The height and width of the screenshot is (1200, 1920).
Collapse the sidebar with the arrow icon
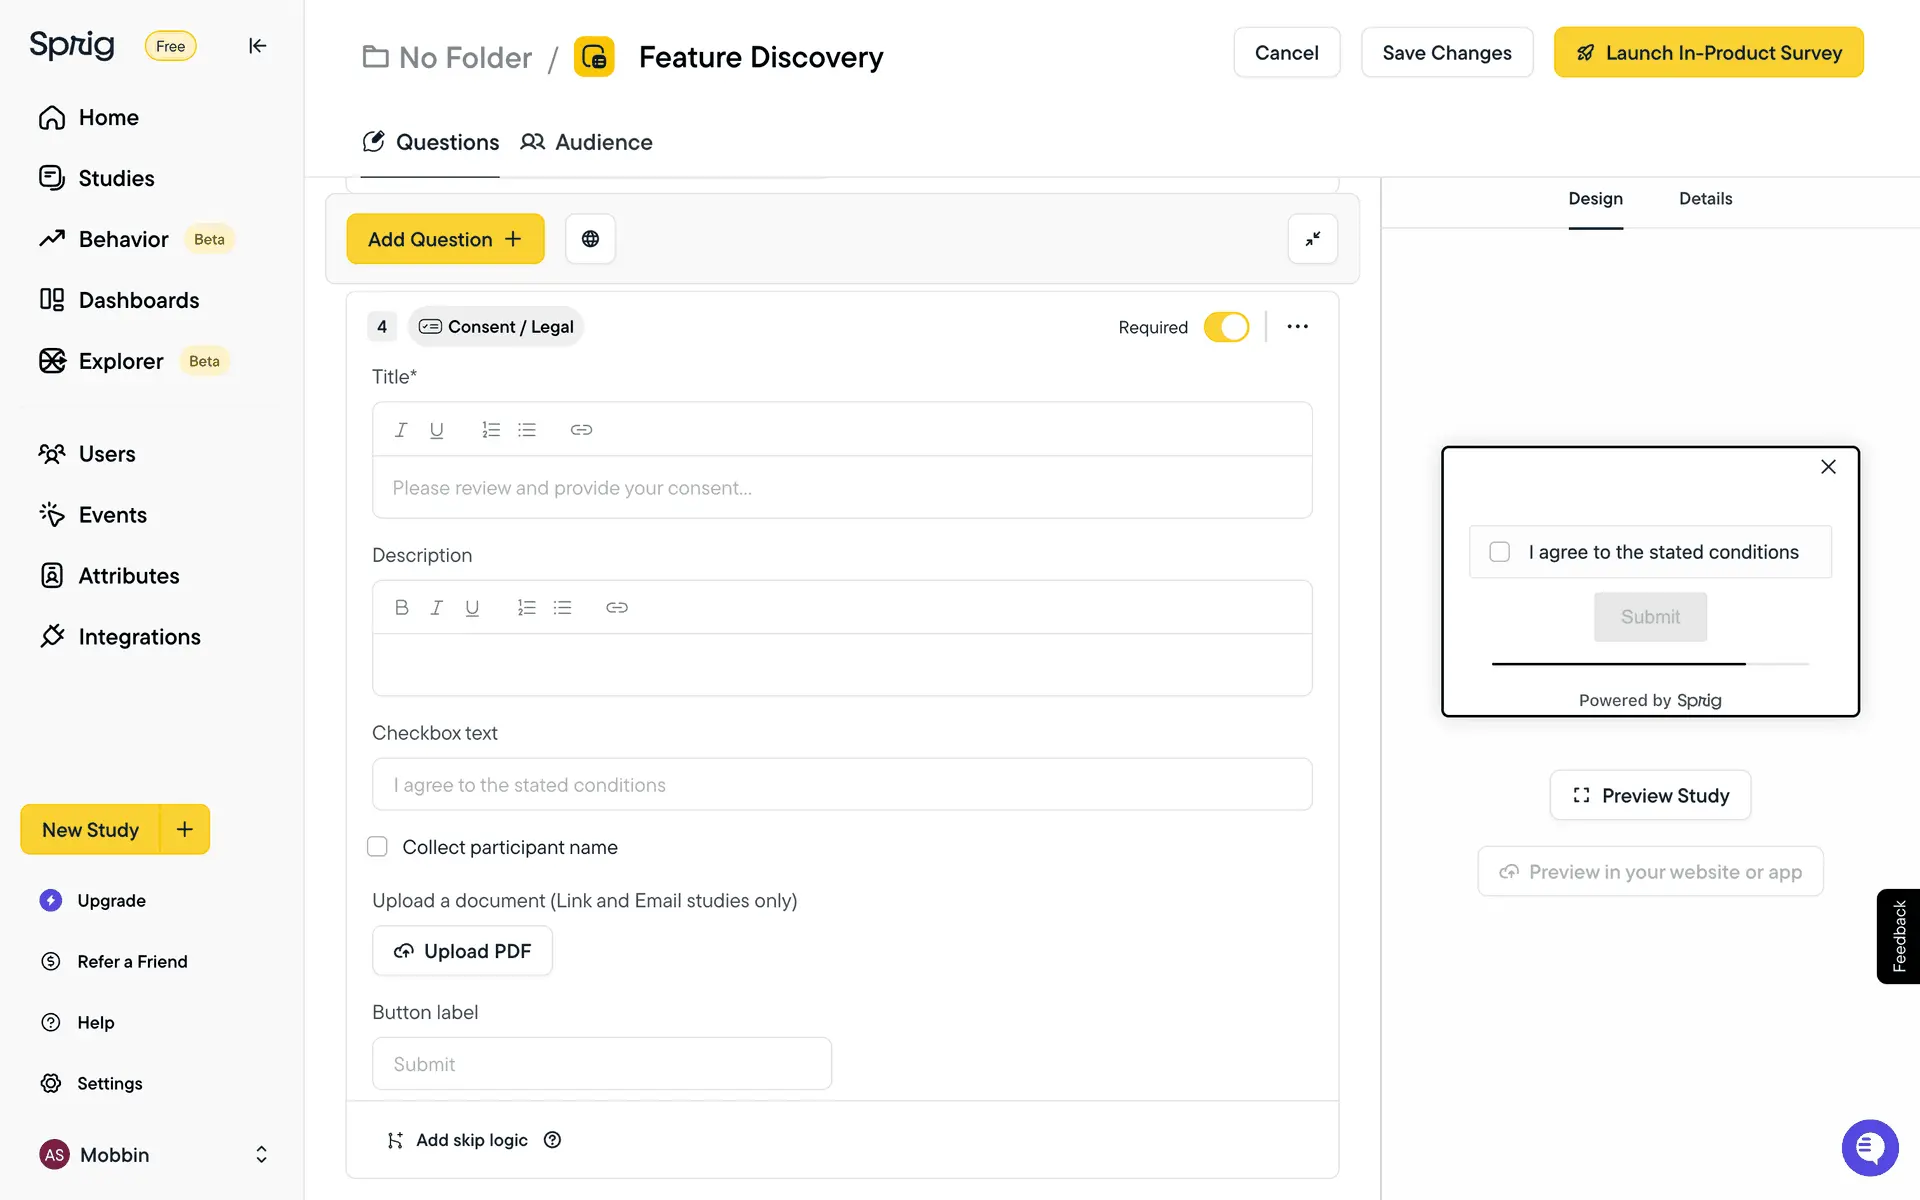[257, 46]
